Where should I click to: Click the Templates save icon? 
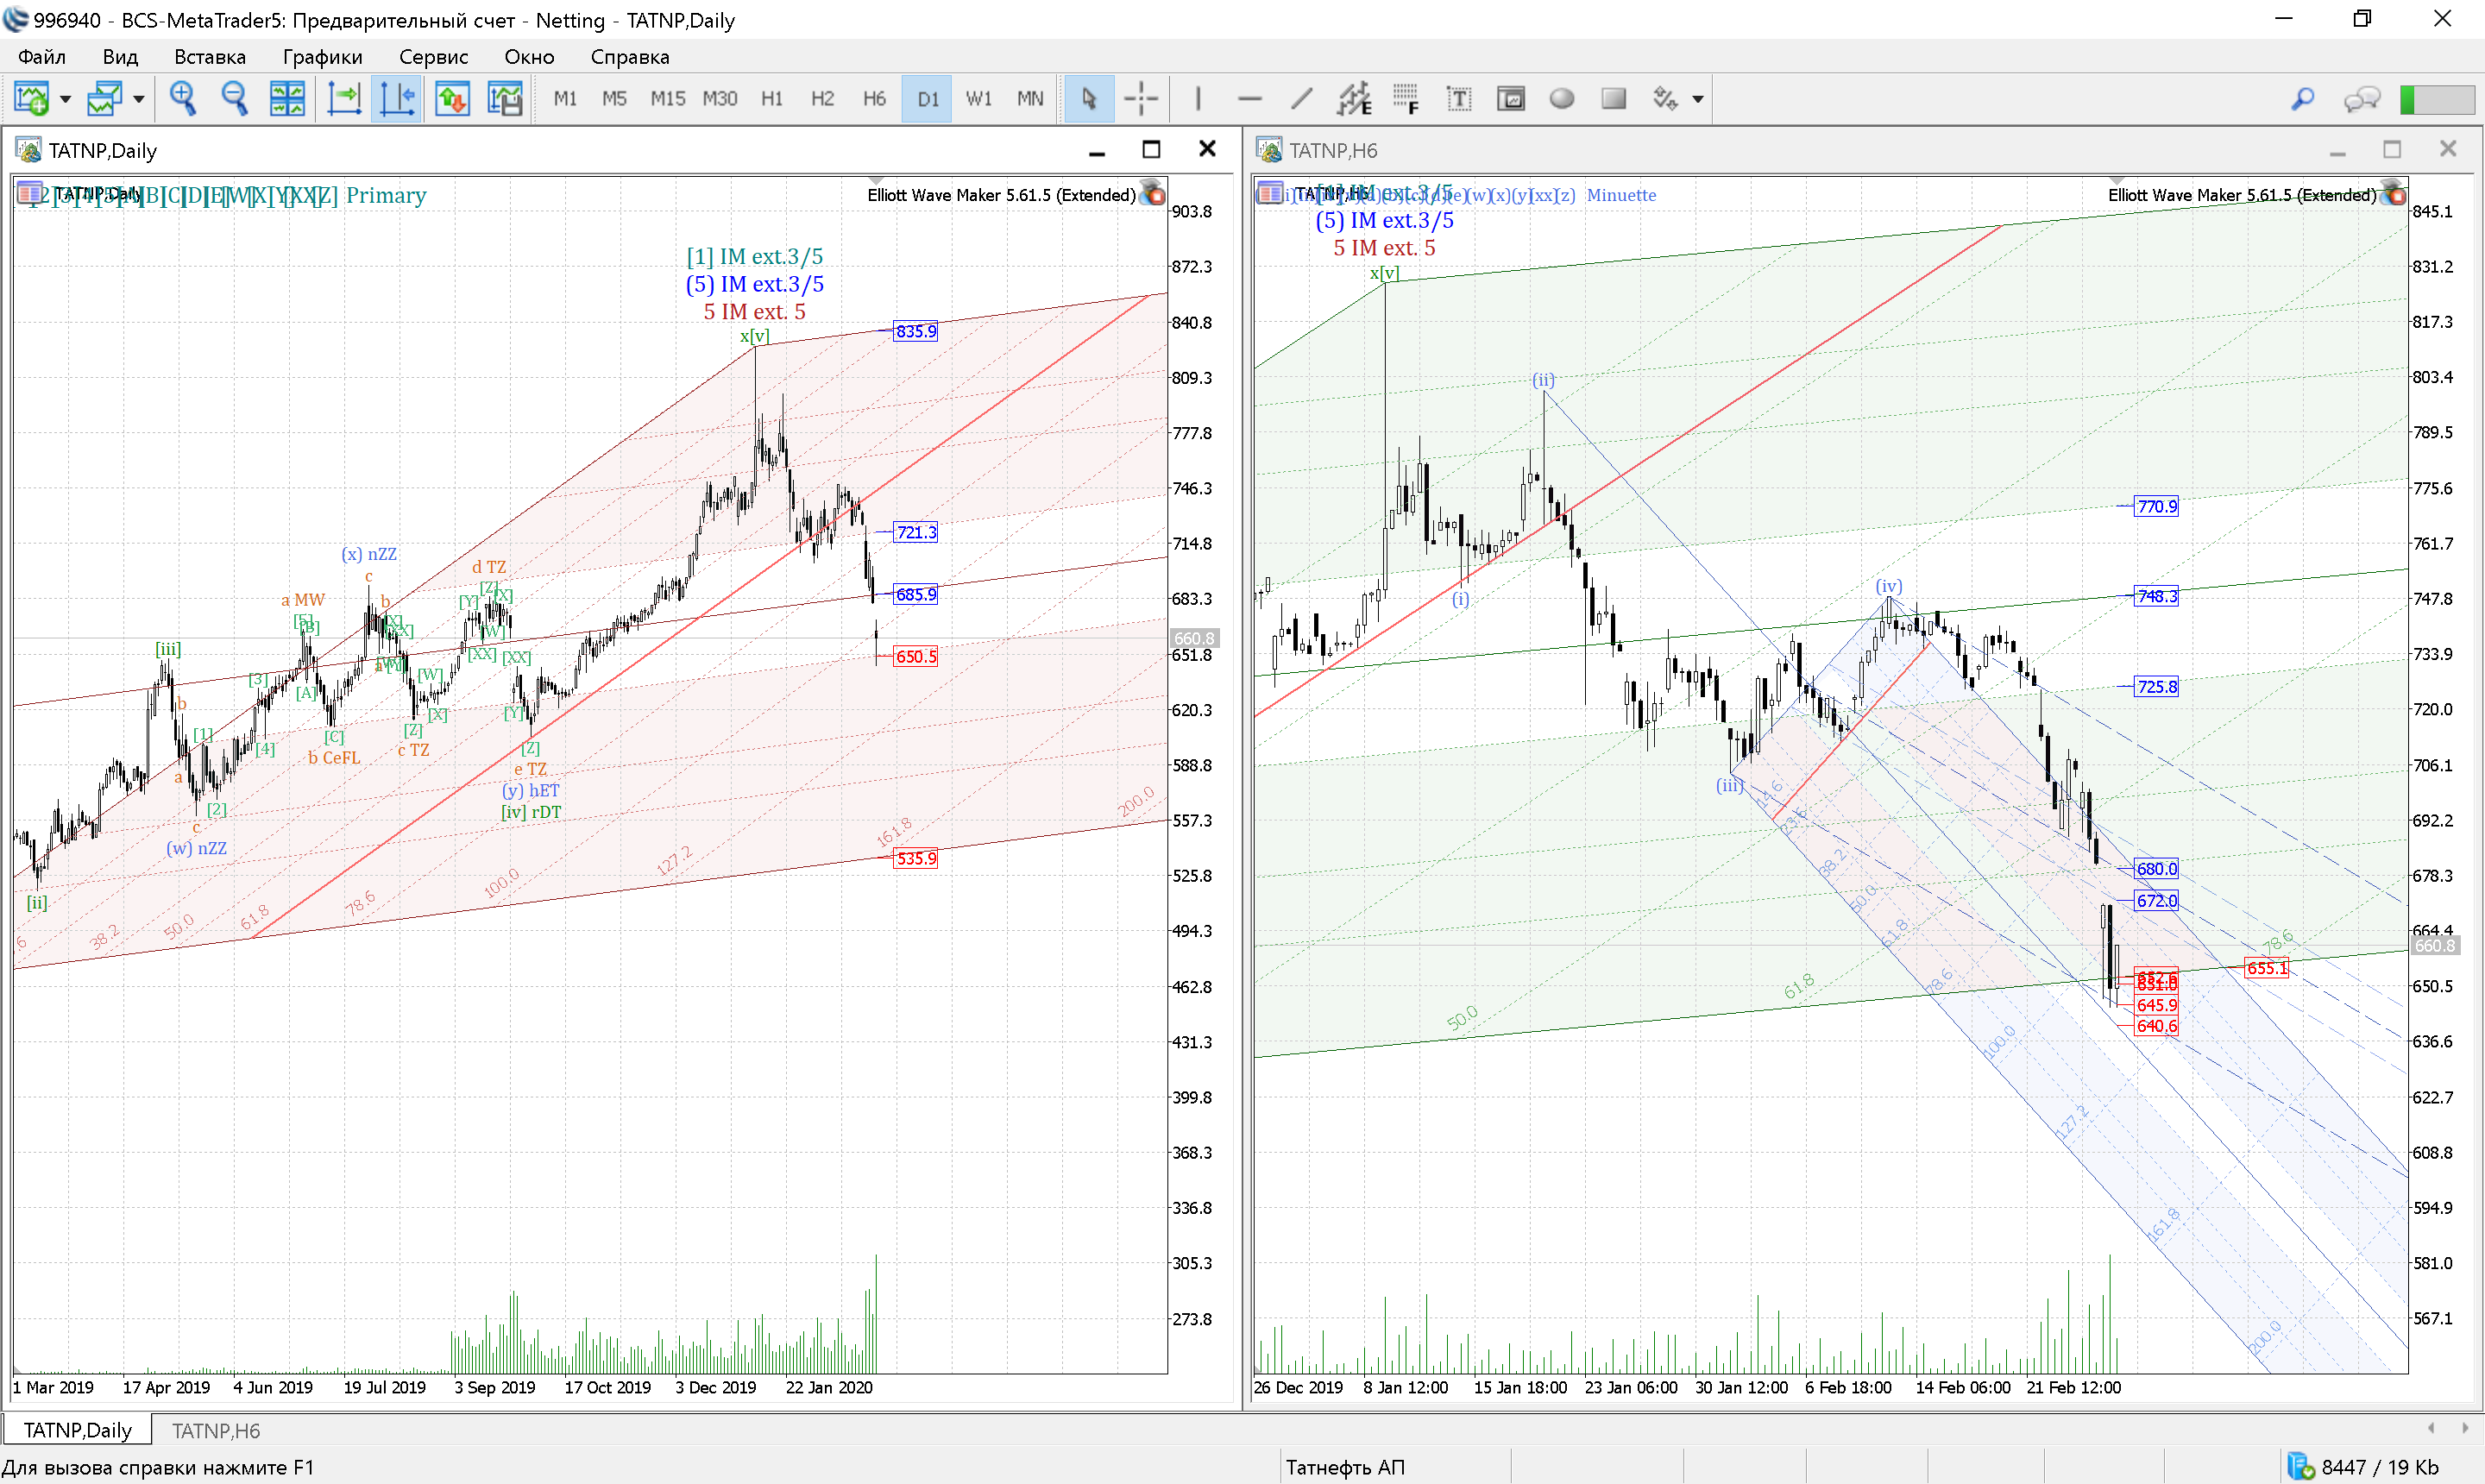click(505, 98)
